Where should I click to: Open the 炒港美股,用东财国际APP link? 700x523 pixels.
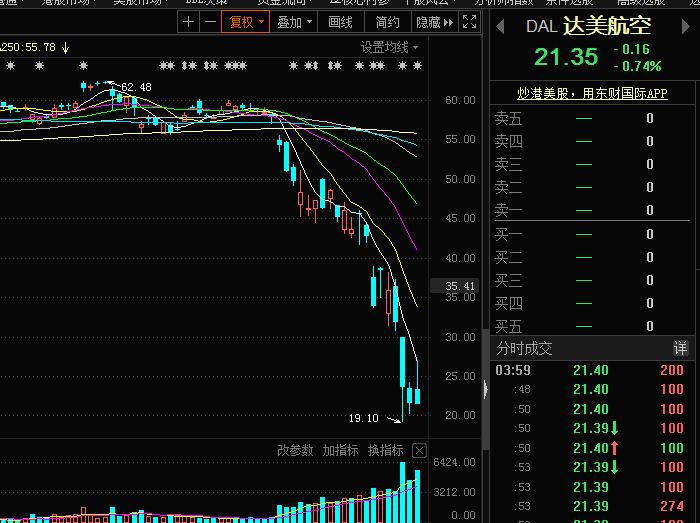592,93
